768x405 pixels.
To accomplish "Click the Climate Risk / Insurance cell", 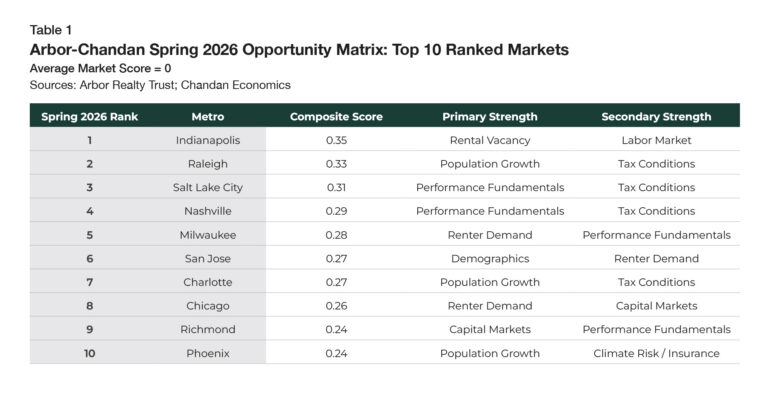I will click(656, 353).
